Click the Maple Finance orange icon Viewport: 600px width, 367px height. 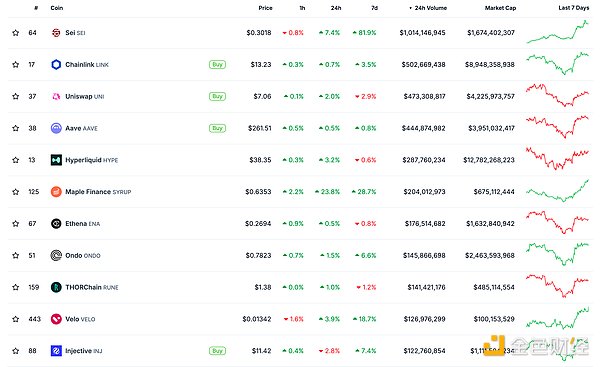[56, 192]
